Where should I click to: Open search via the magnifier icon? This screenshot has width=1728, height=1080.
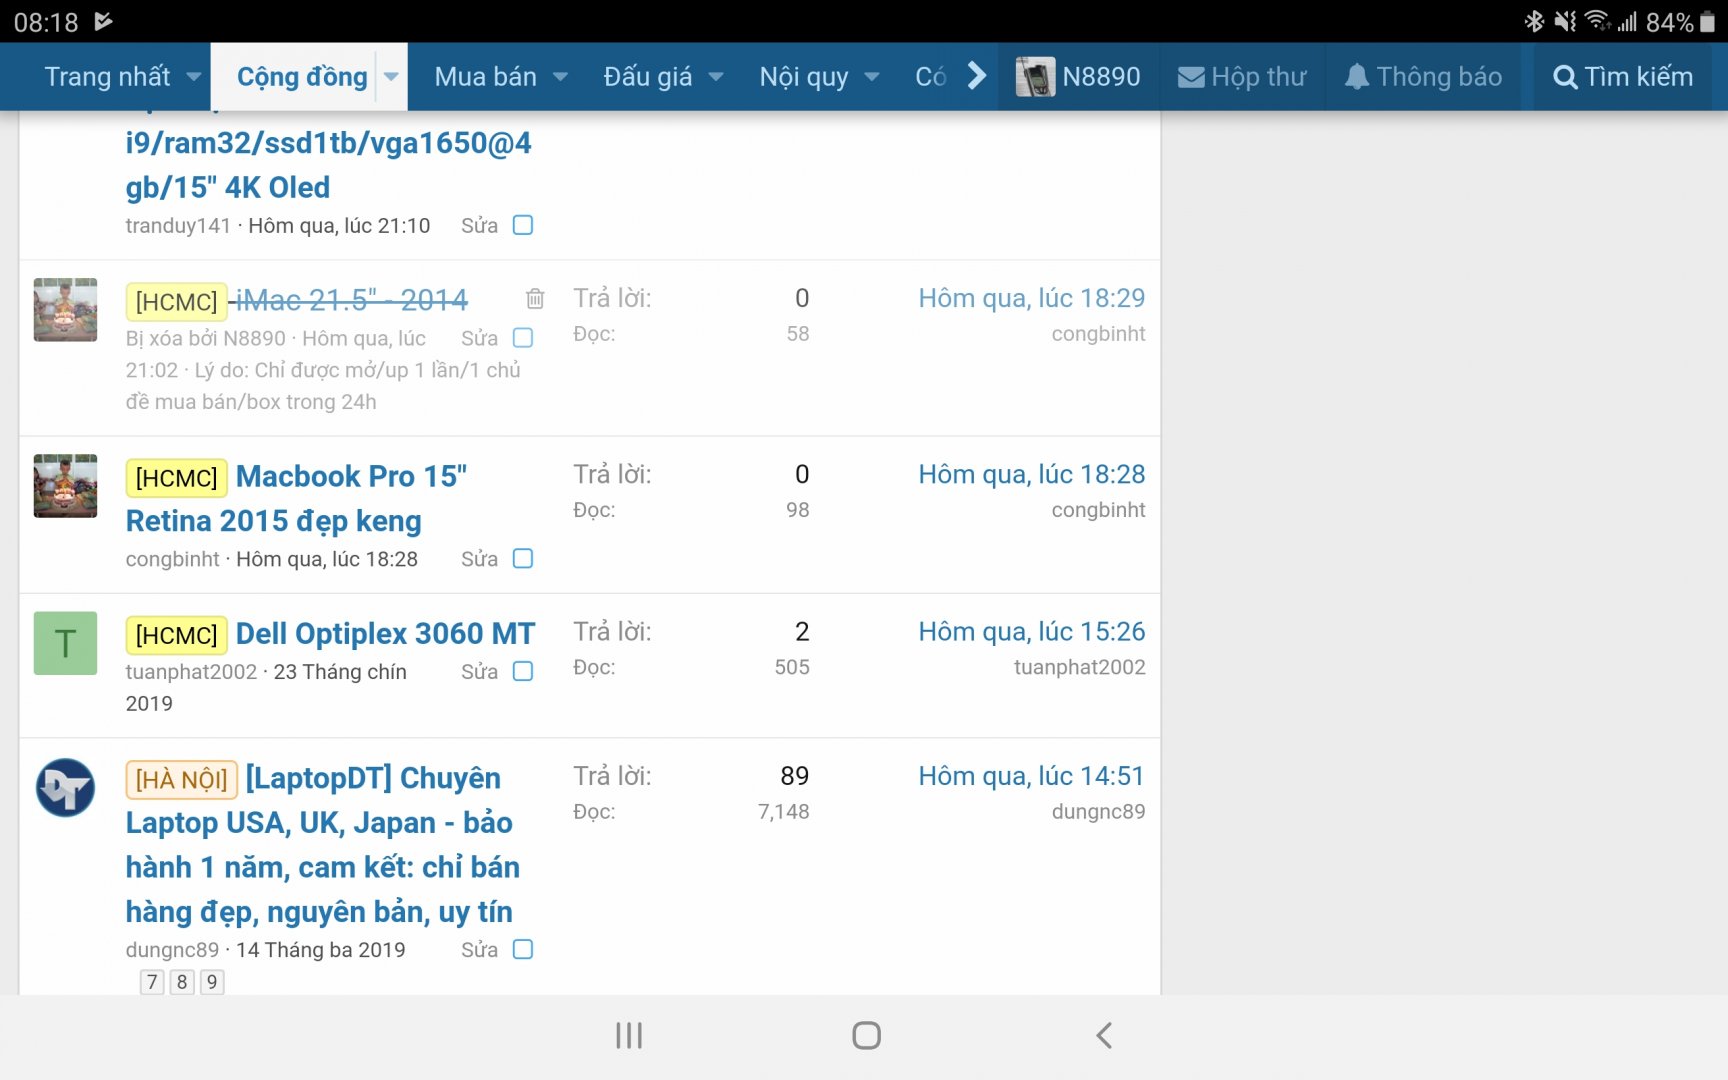(1566, 76)
